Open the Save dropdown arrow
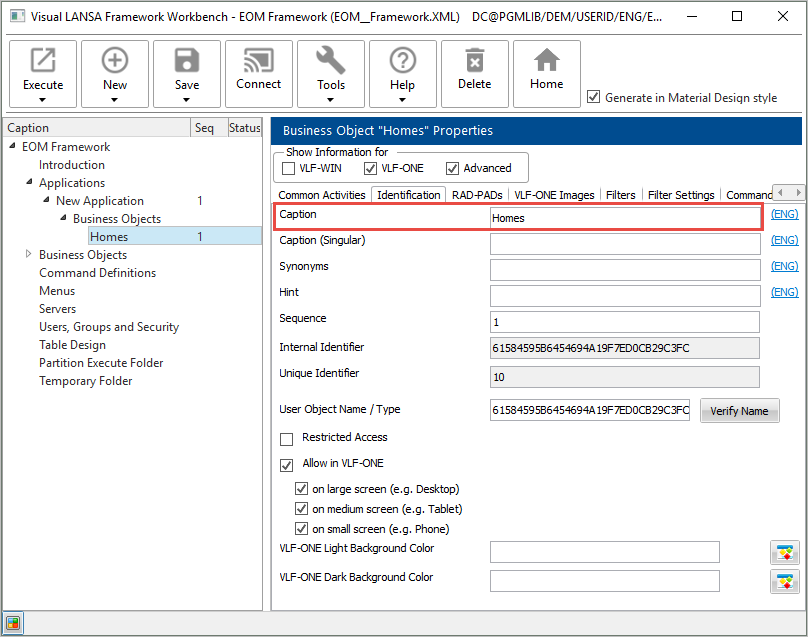This screenshot has height=637, width=808. tap(187, 100)
